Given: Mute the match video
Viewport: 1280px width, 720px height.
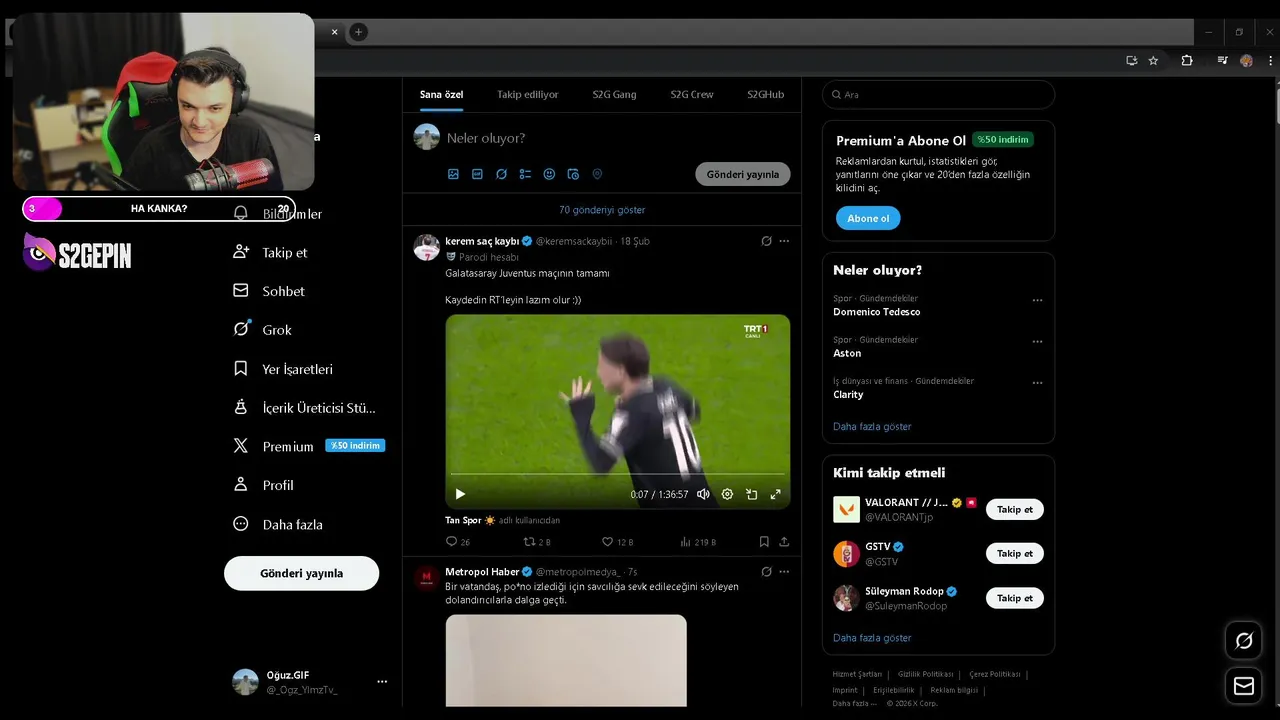Looking at the screenshot, I should point(703,494).
